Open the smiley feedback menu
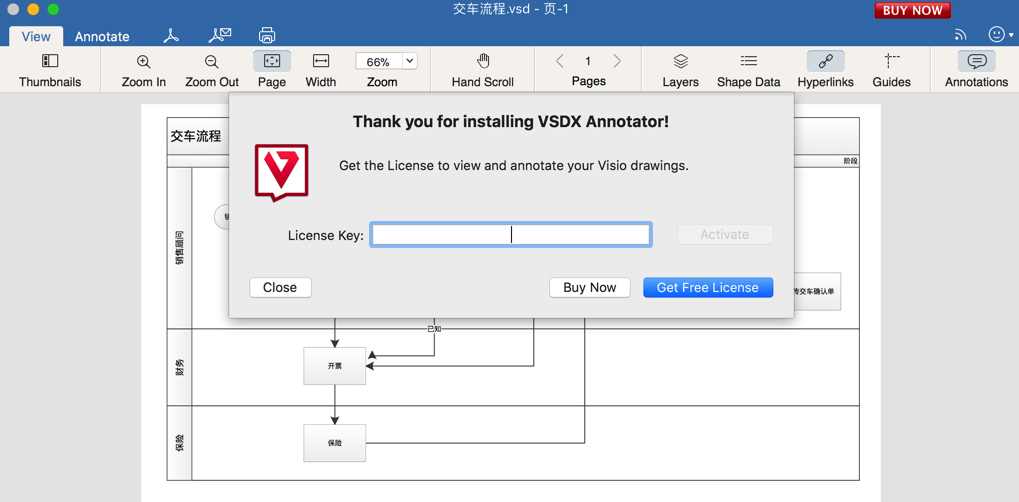This screenshot has height=502, width=1019. click(1000, 34)
